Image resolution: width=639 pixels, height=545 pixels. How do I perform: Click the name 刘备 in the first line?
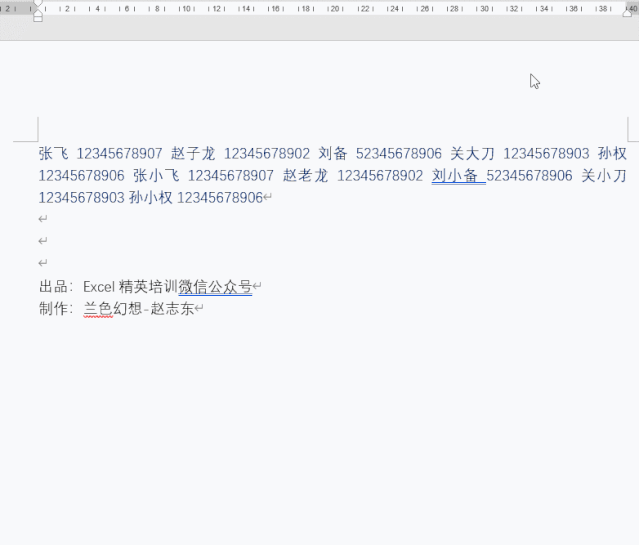click(333, 154)
